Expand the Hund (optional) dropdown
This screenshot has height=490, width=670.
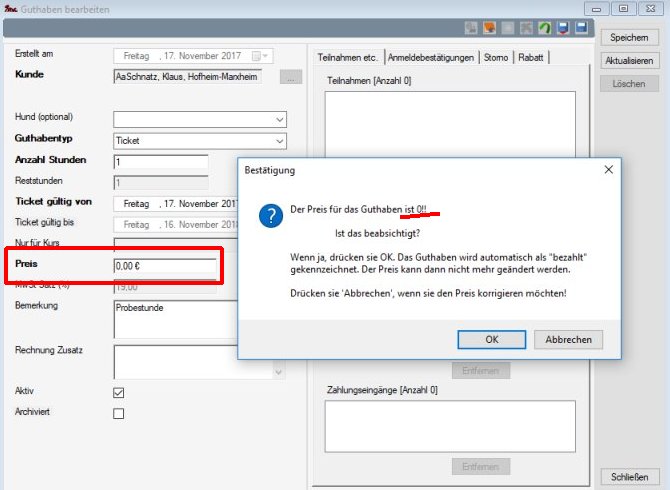pos(279,119)
